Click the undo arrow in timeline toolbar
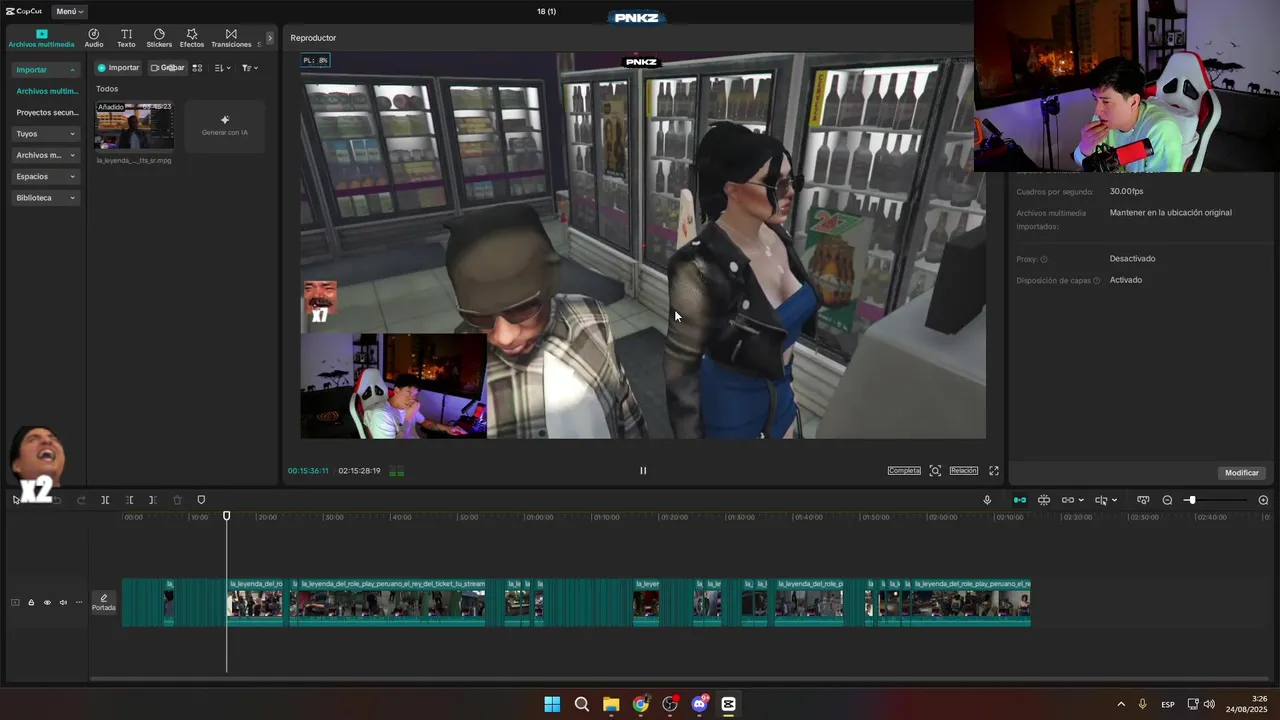This screenshot has width=1280, height=720. 58,500
